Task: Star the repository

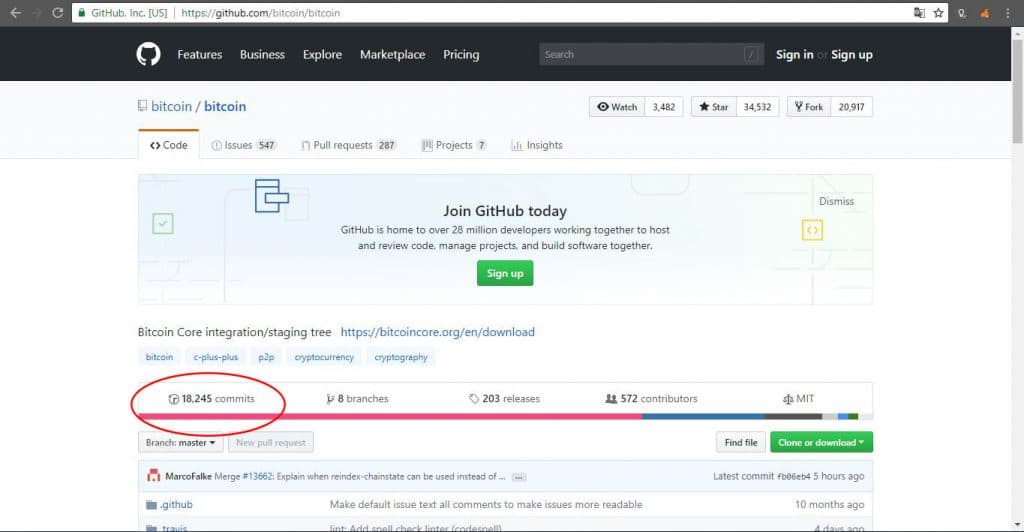Action: pyautogui.click(x=714, y=107)
